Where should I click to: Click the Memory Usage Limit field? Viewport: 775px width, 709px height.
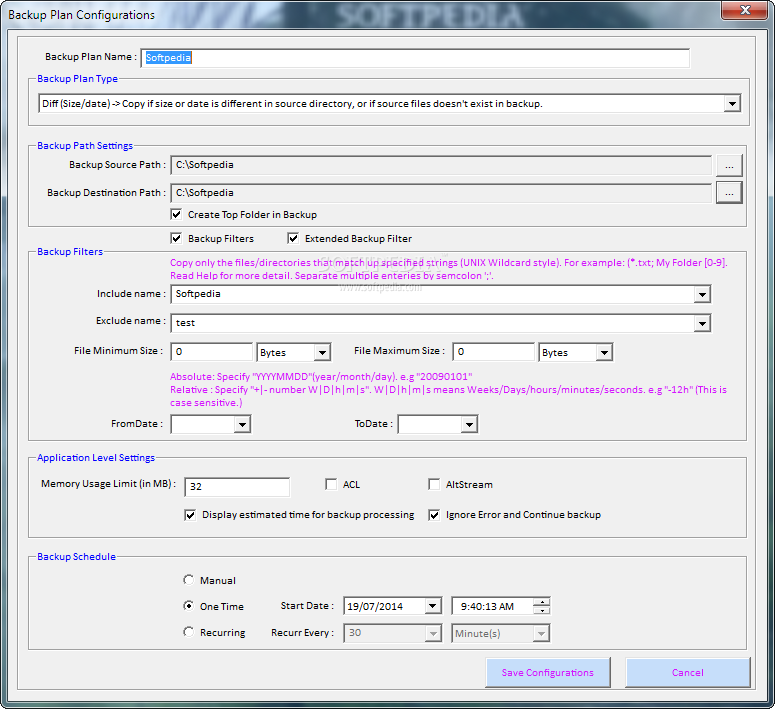coord(237,487)
